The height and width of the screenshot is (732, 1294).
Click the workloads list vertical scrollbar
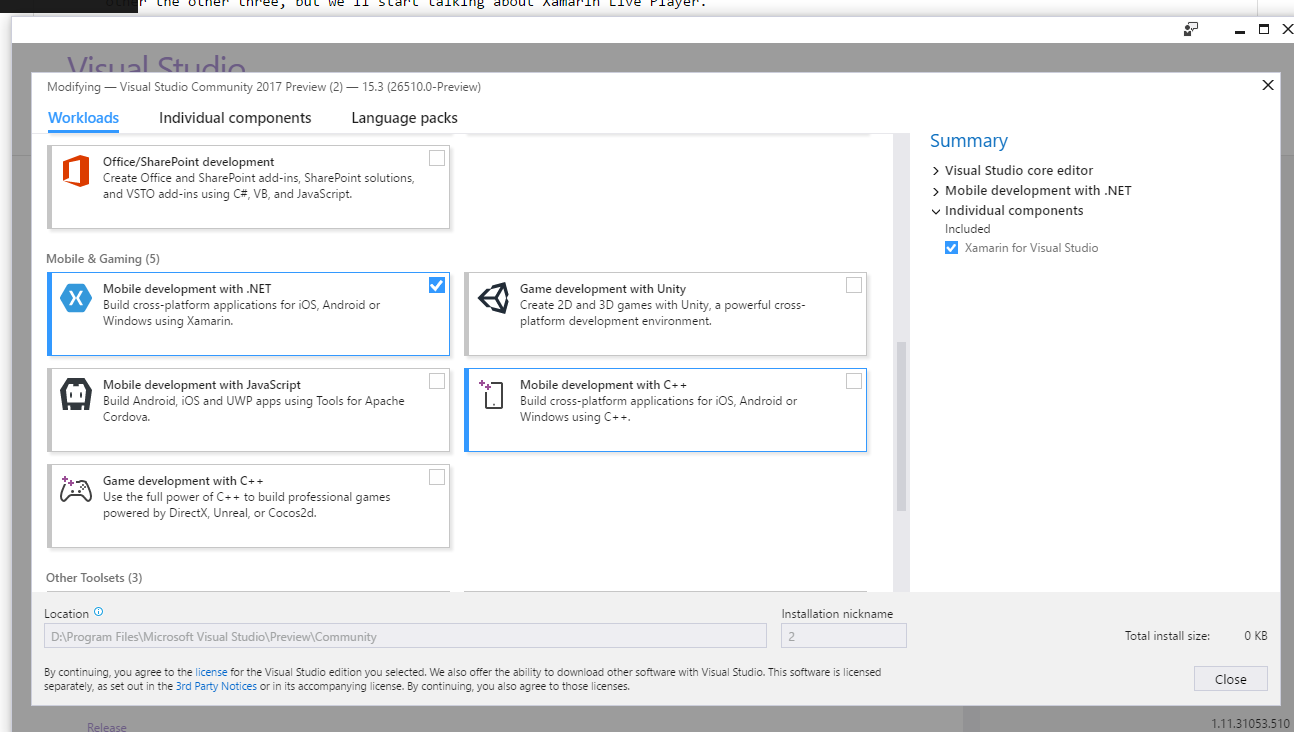(901, 426)
